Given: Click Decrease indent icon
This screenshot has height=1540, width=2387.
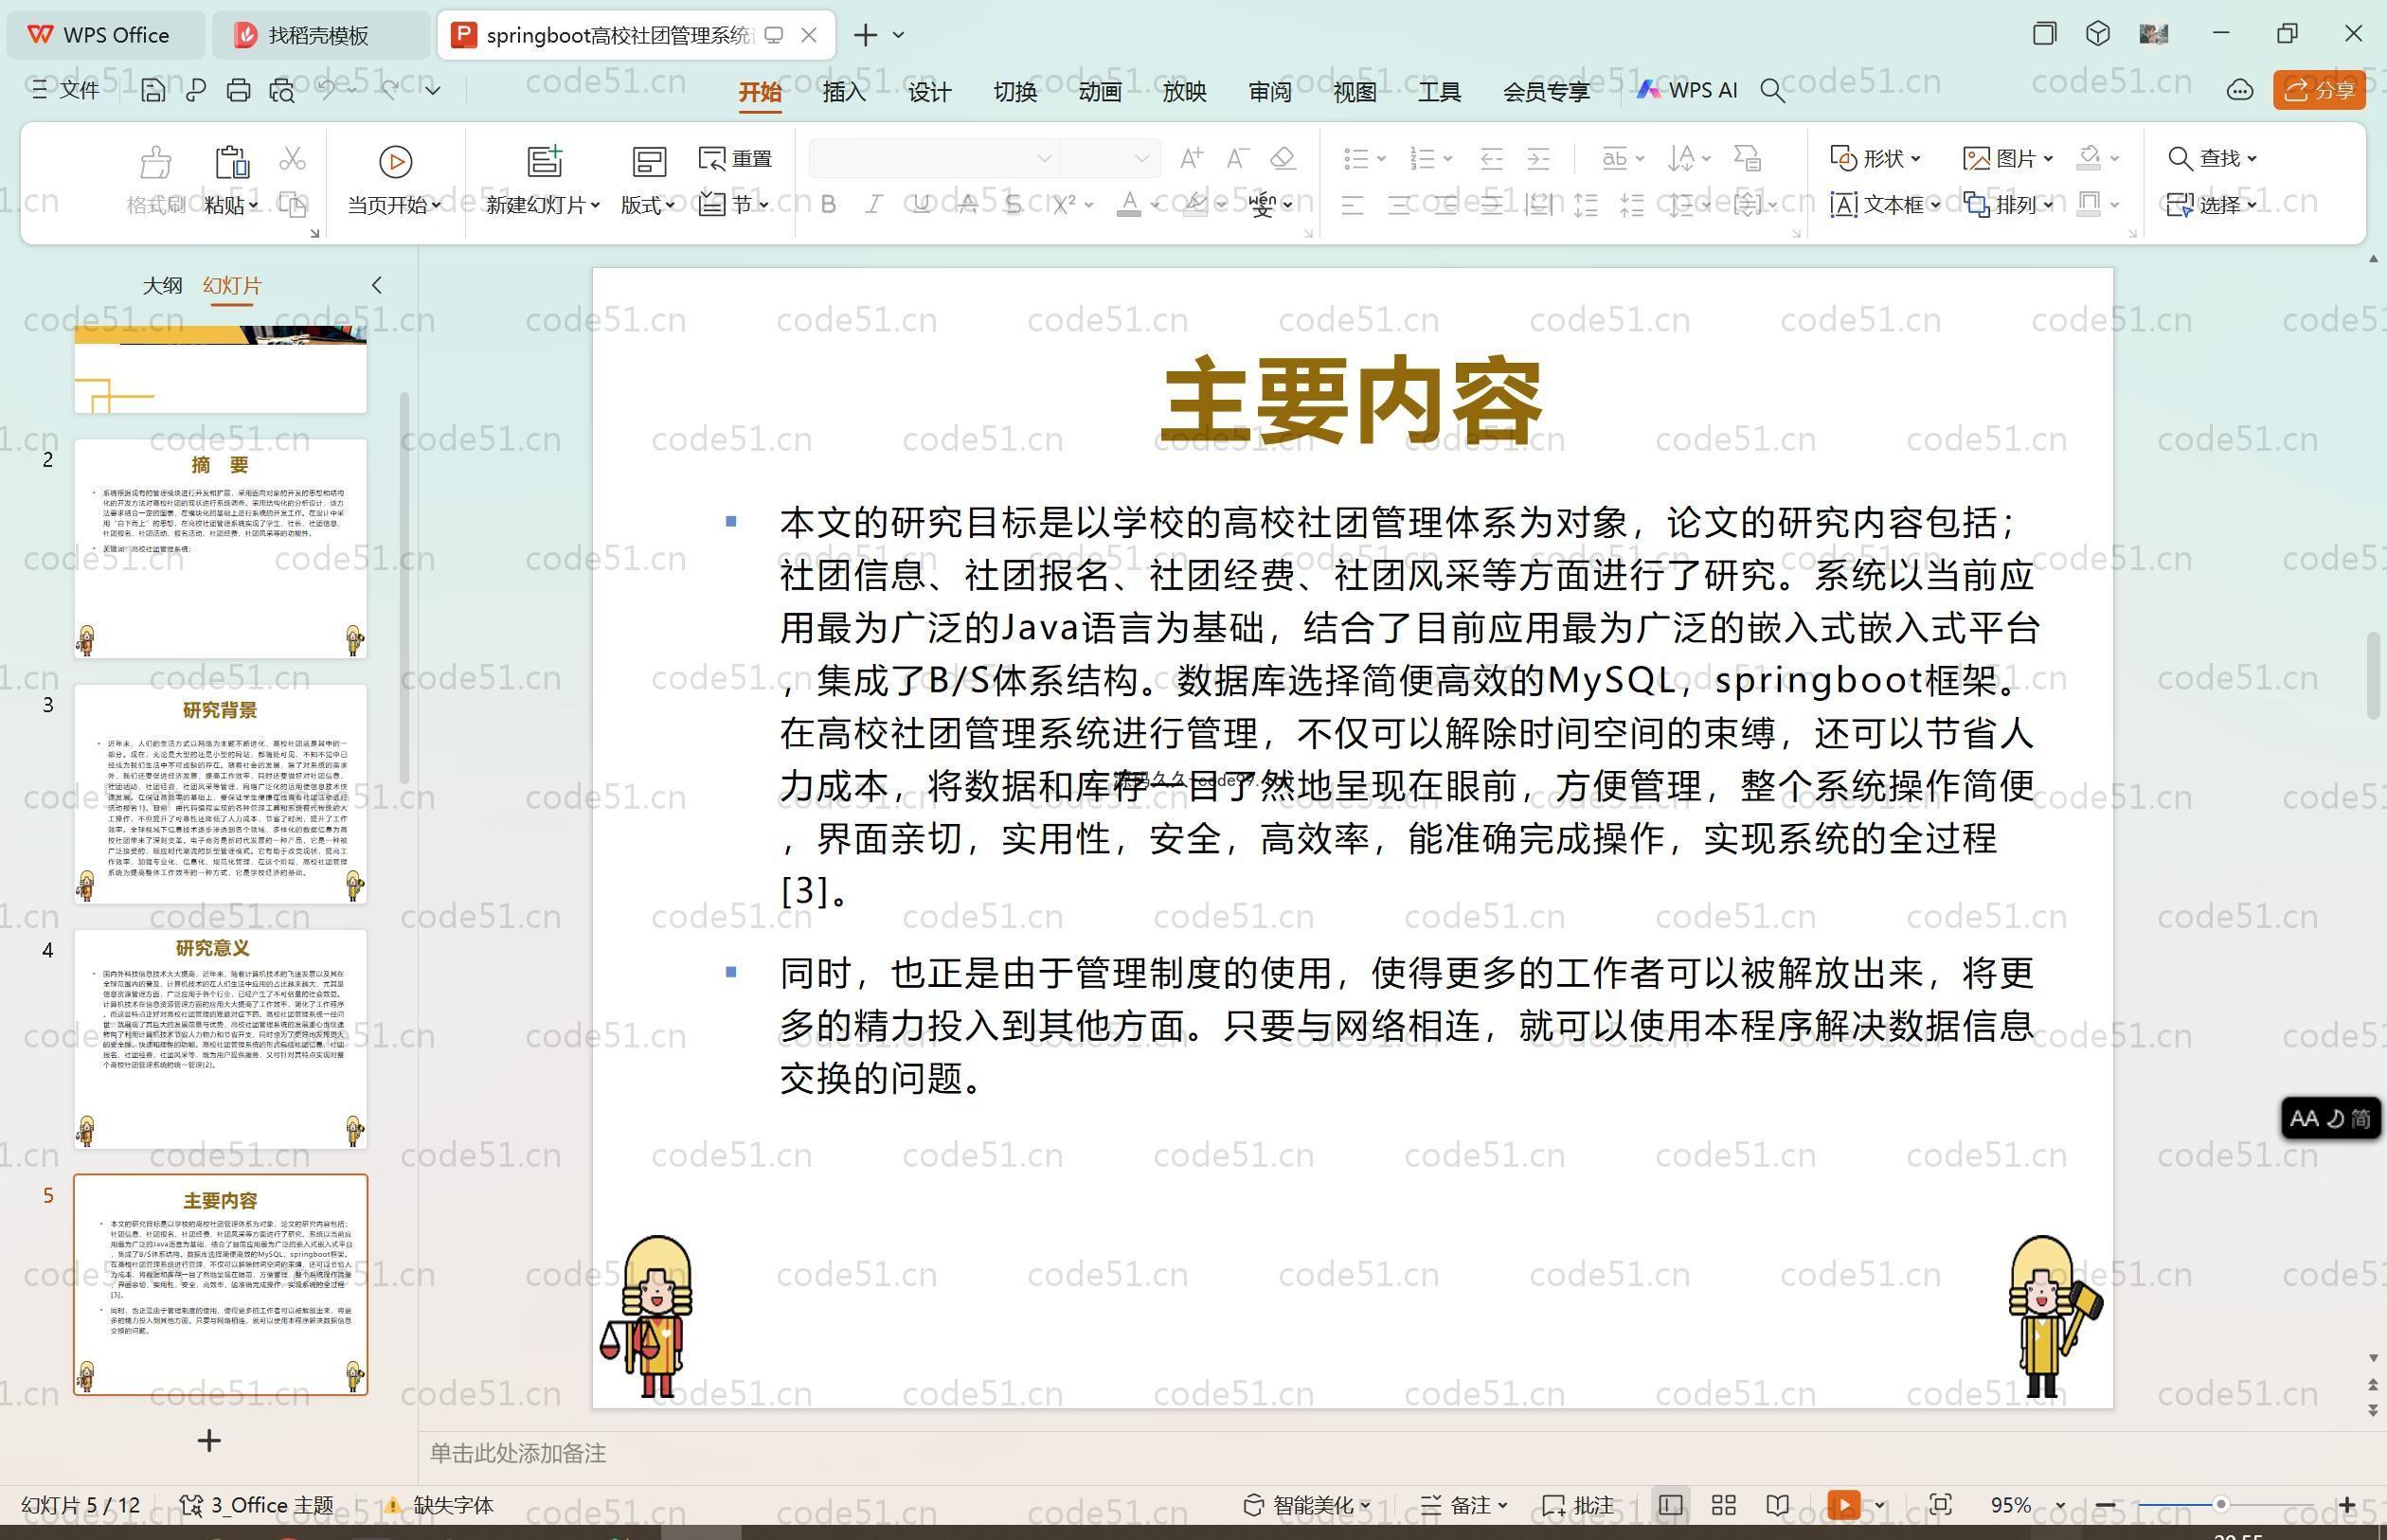Looking at the screenshot, I should pyautogui.click(x=1491, y=158).
